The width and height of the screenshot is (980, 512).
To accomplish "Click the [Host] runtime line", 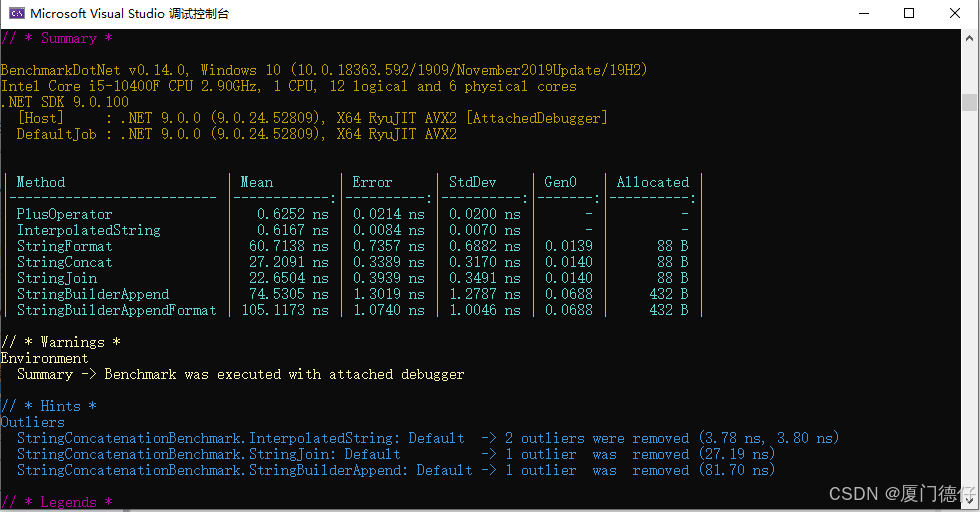I will coord(312,118).
